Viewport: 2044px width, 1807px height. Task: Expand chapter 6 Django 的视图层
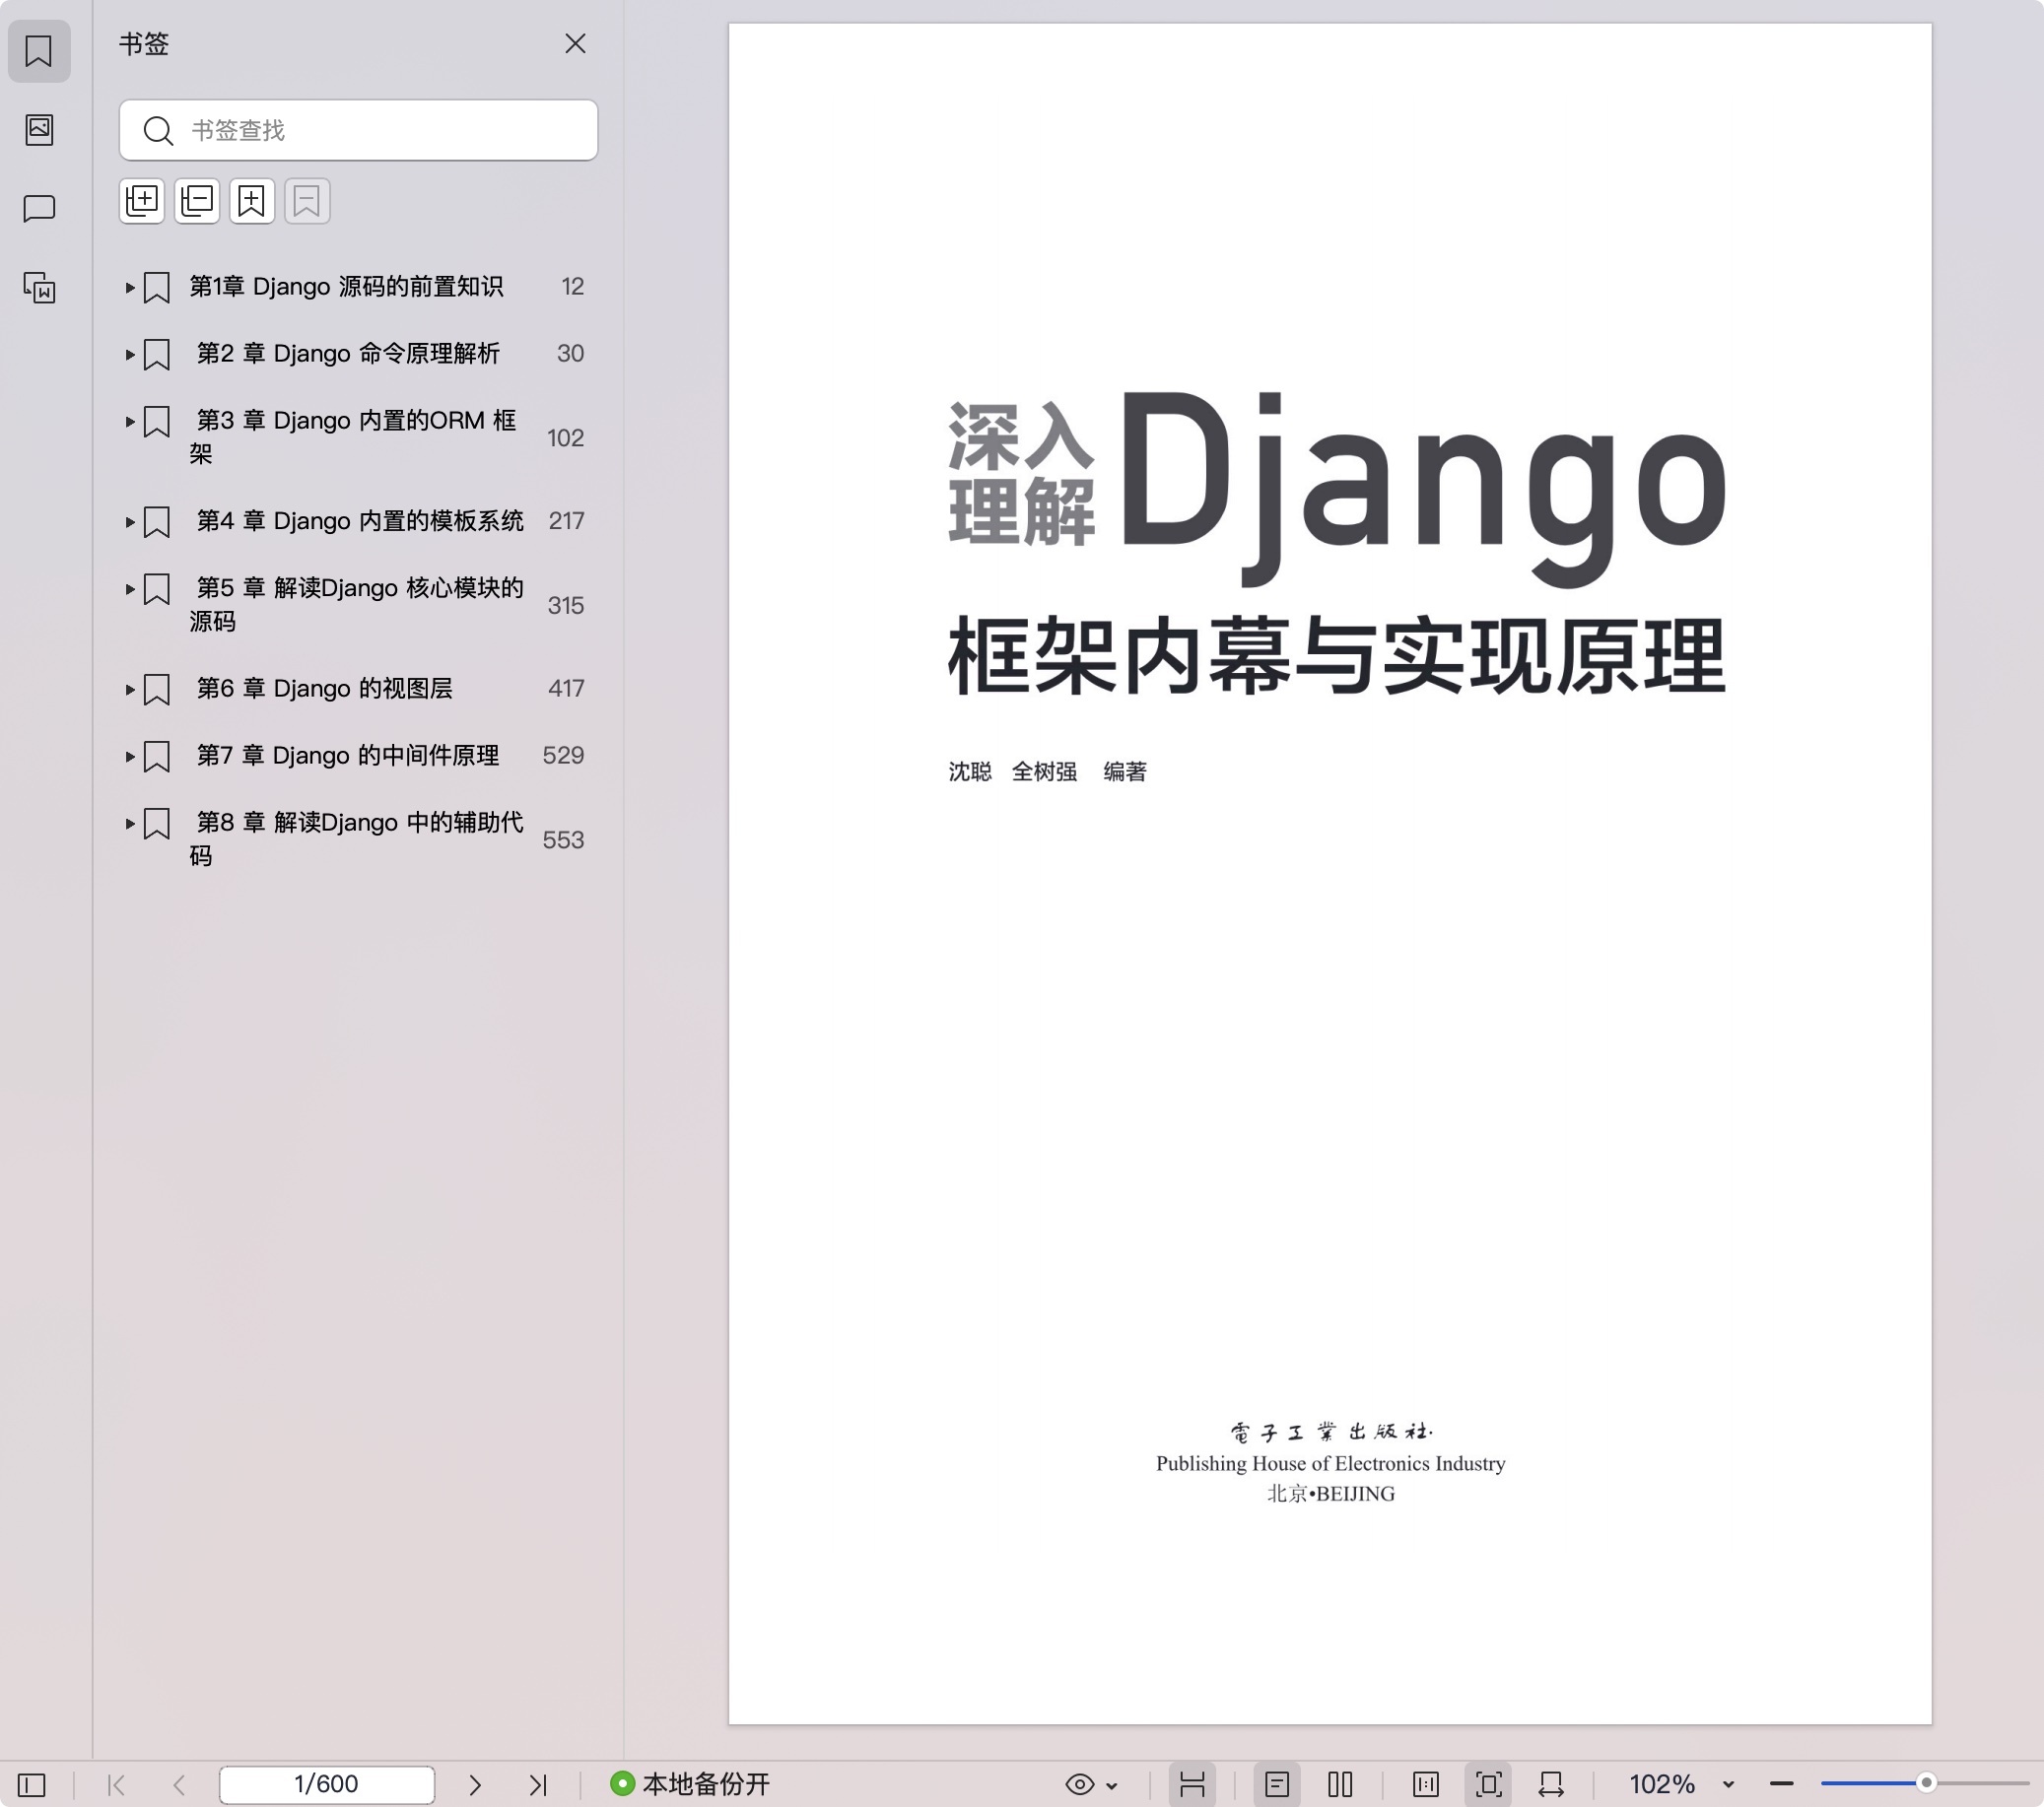point(130,689)
